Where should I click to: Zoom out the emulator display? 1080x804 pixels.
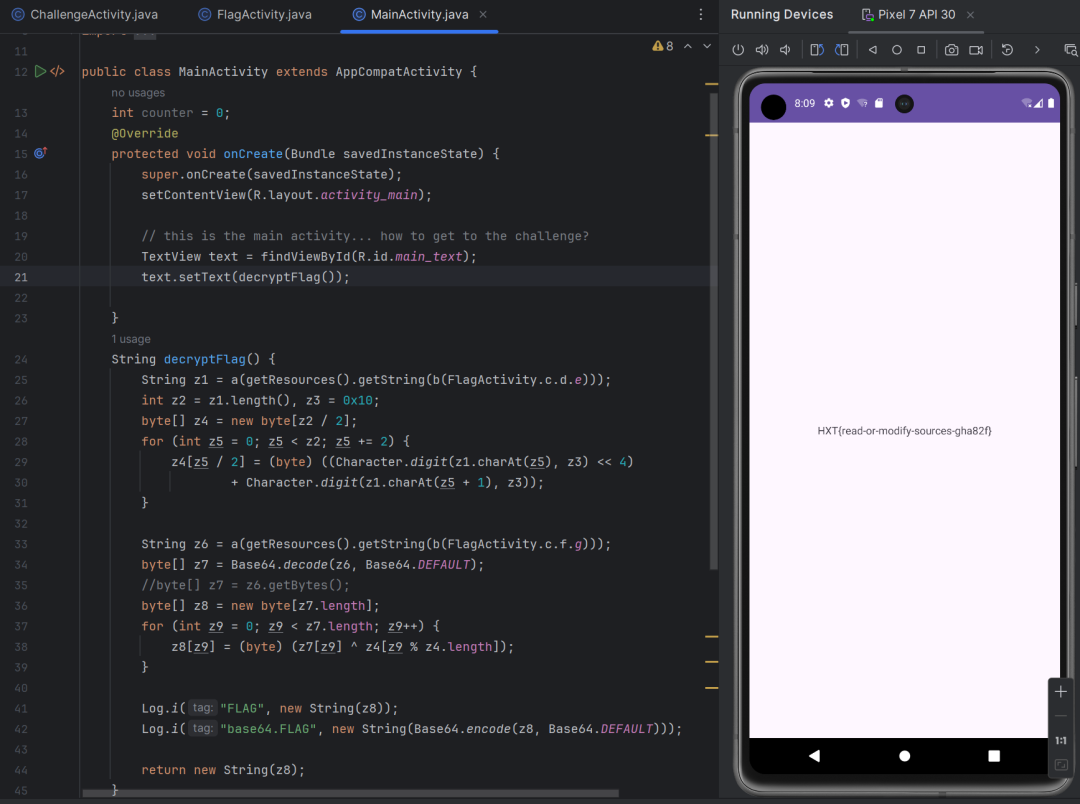click(x=1061, y=717)
